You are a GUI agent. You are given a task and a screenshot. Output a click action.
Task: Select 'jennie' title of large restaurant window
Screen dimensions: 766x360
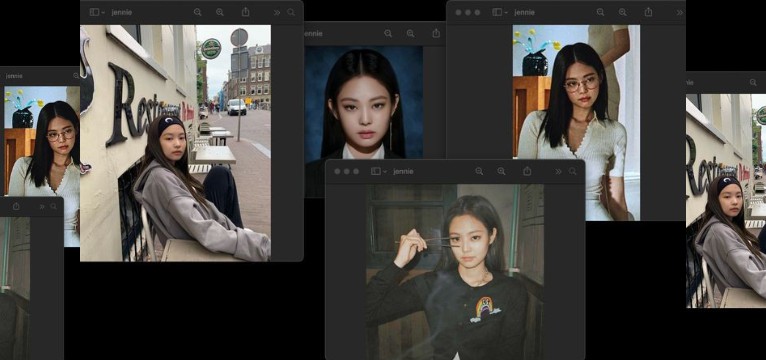122,12
